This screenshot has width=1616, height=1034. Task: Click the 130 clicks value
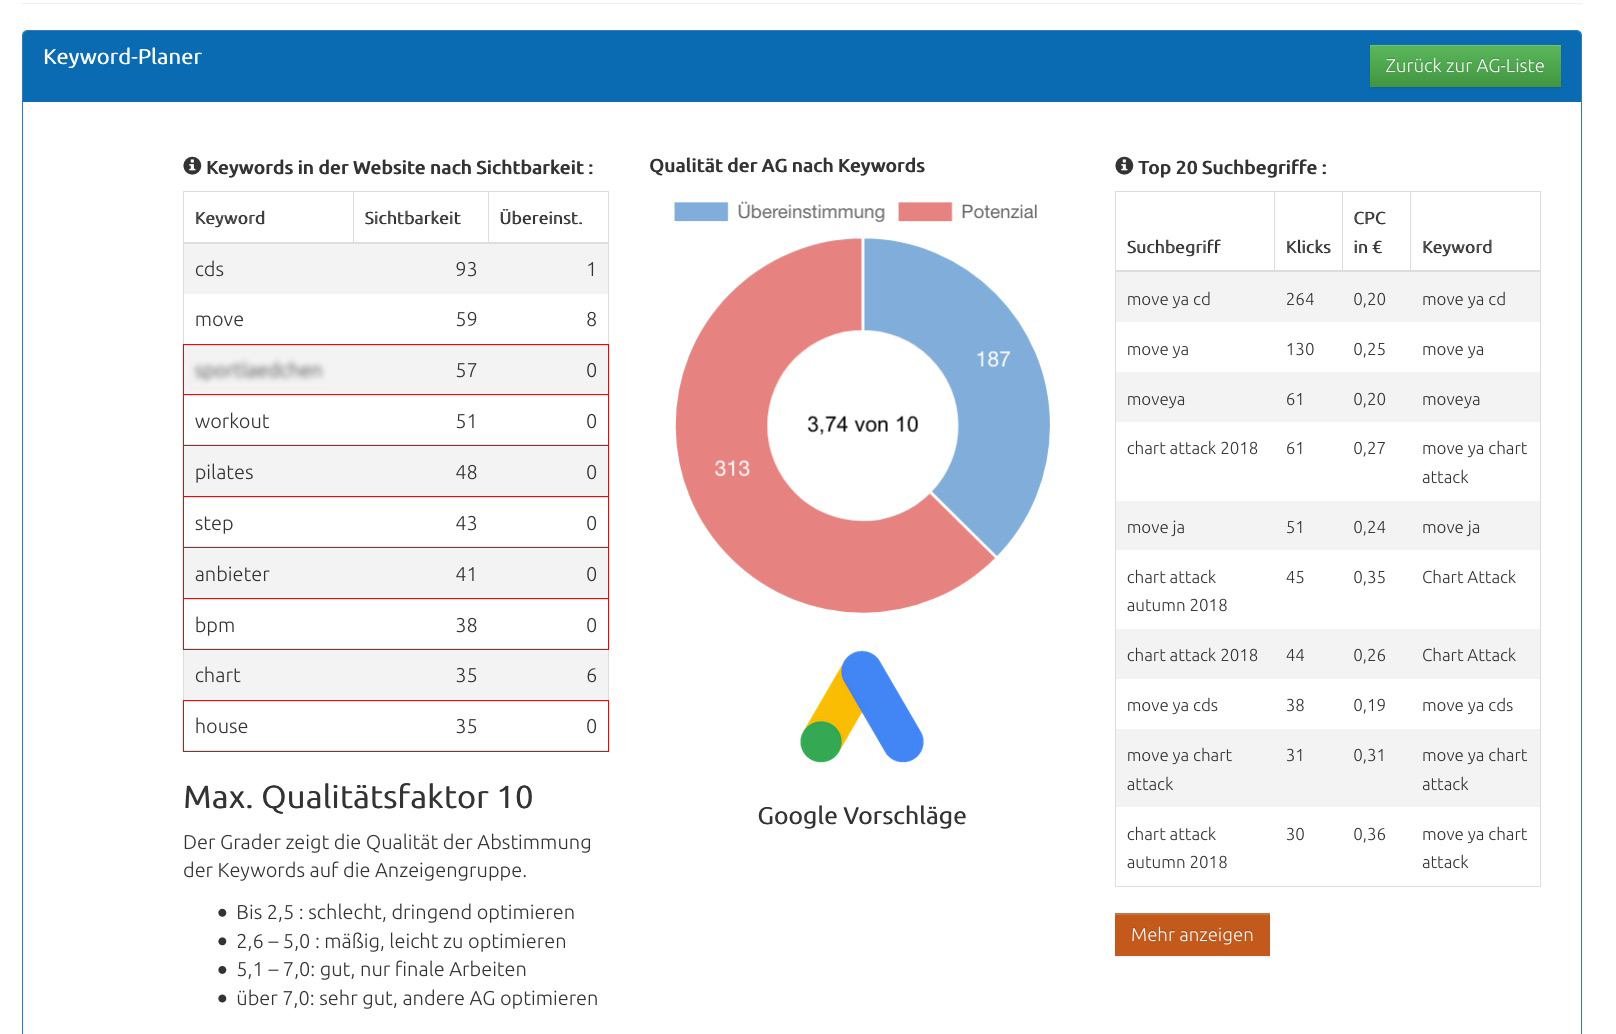1300,349
